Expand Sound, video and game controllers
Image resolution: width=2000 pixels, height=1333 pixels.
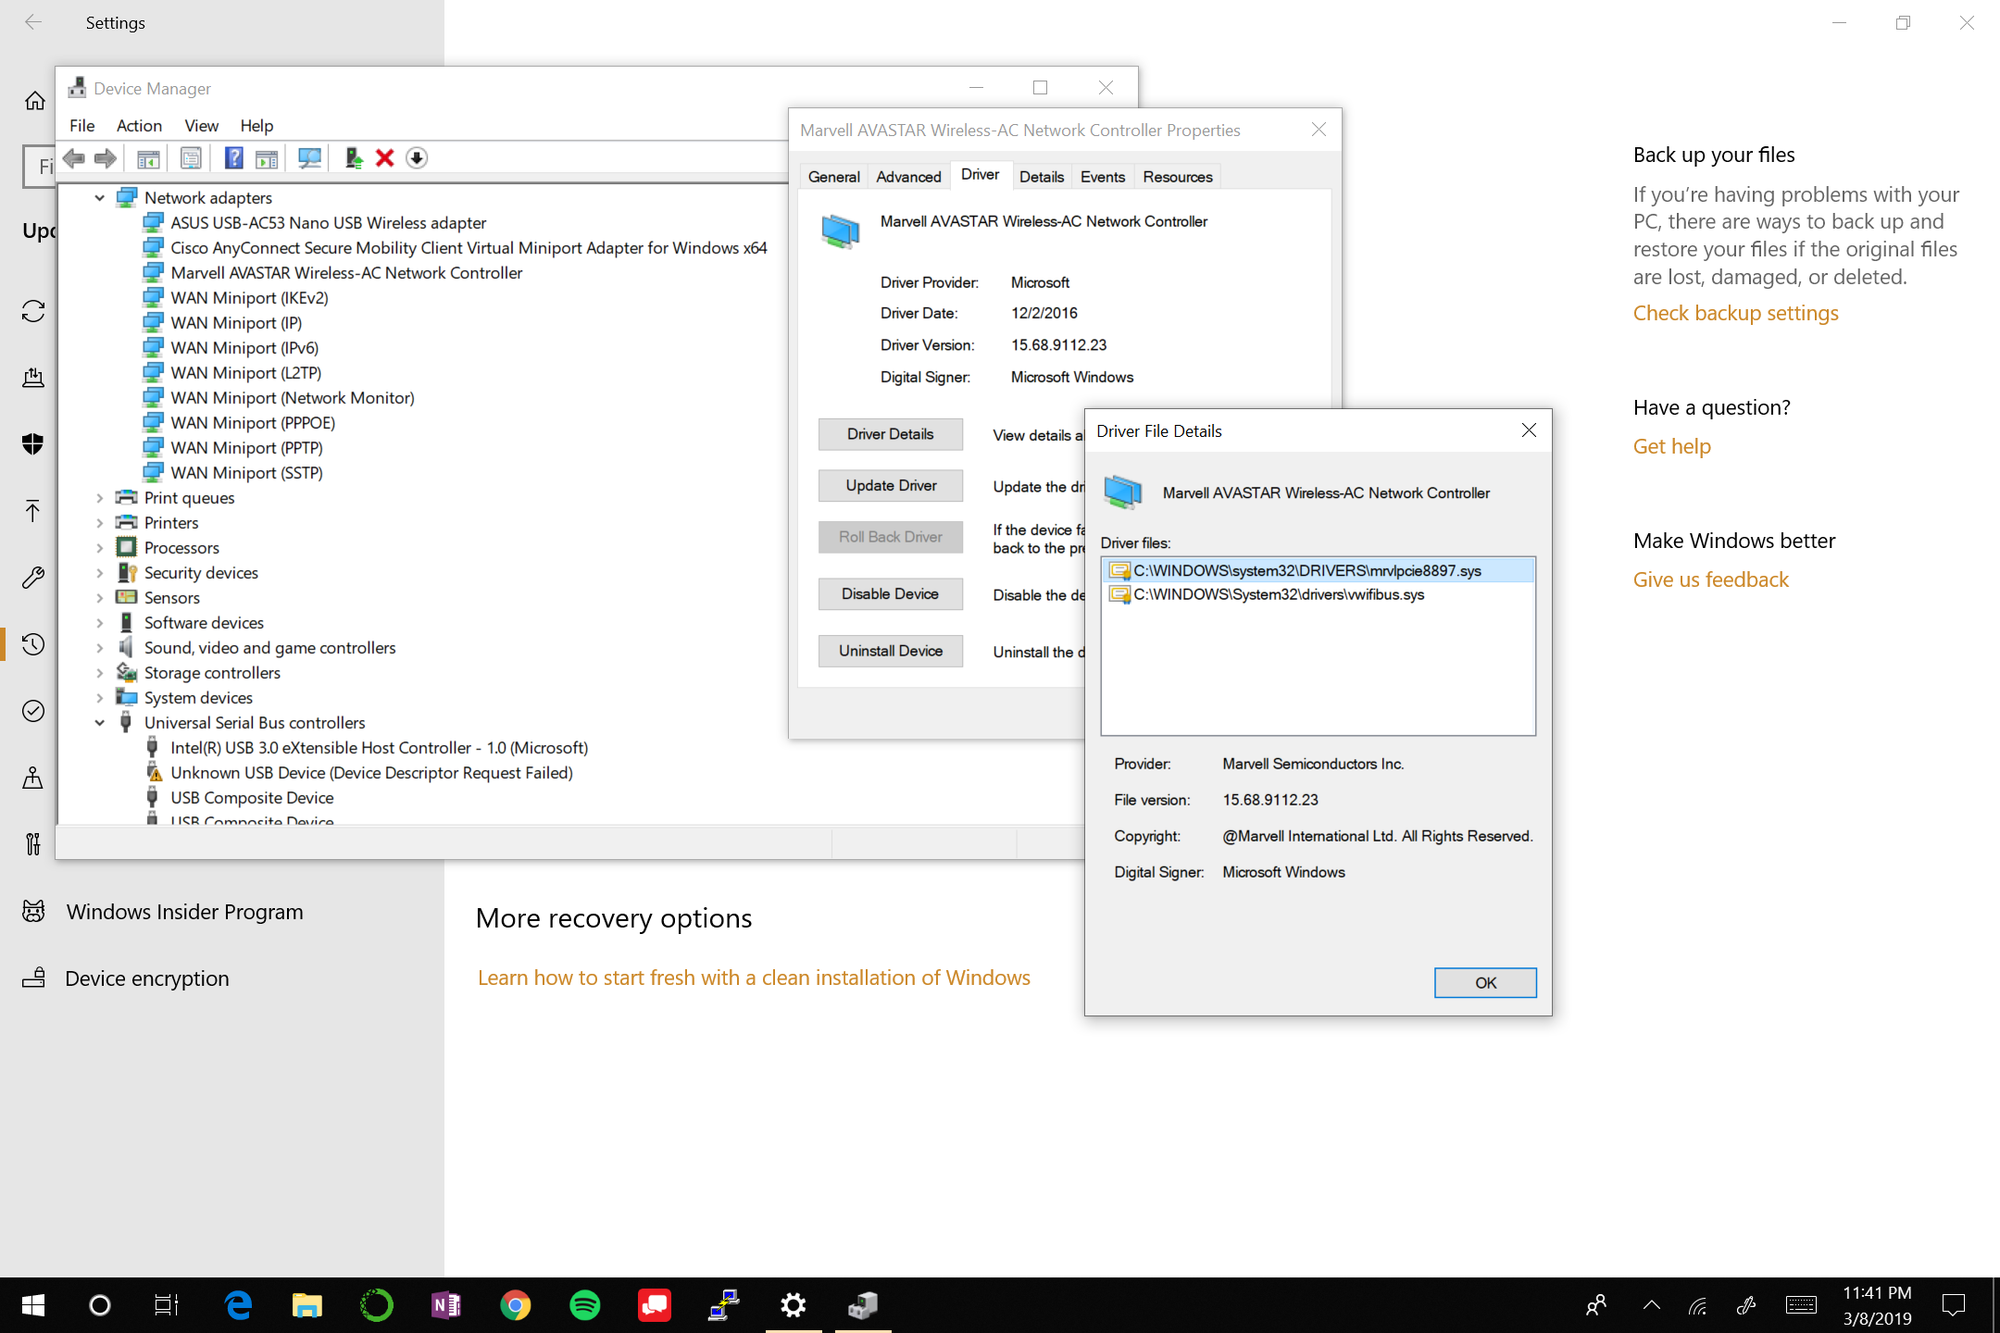point(100,648)
